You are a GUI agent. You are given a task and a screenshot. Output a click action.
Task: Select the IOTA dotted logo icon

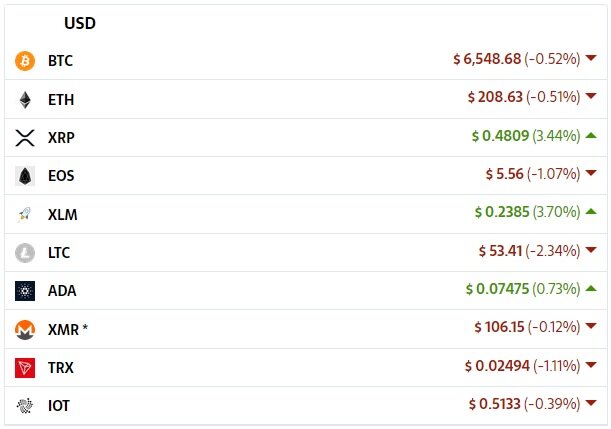25,406
